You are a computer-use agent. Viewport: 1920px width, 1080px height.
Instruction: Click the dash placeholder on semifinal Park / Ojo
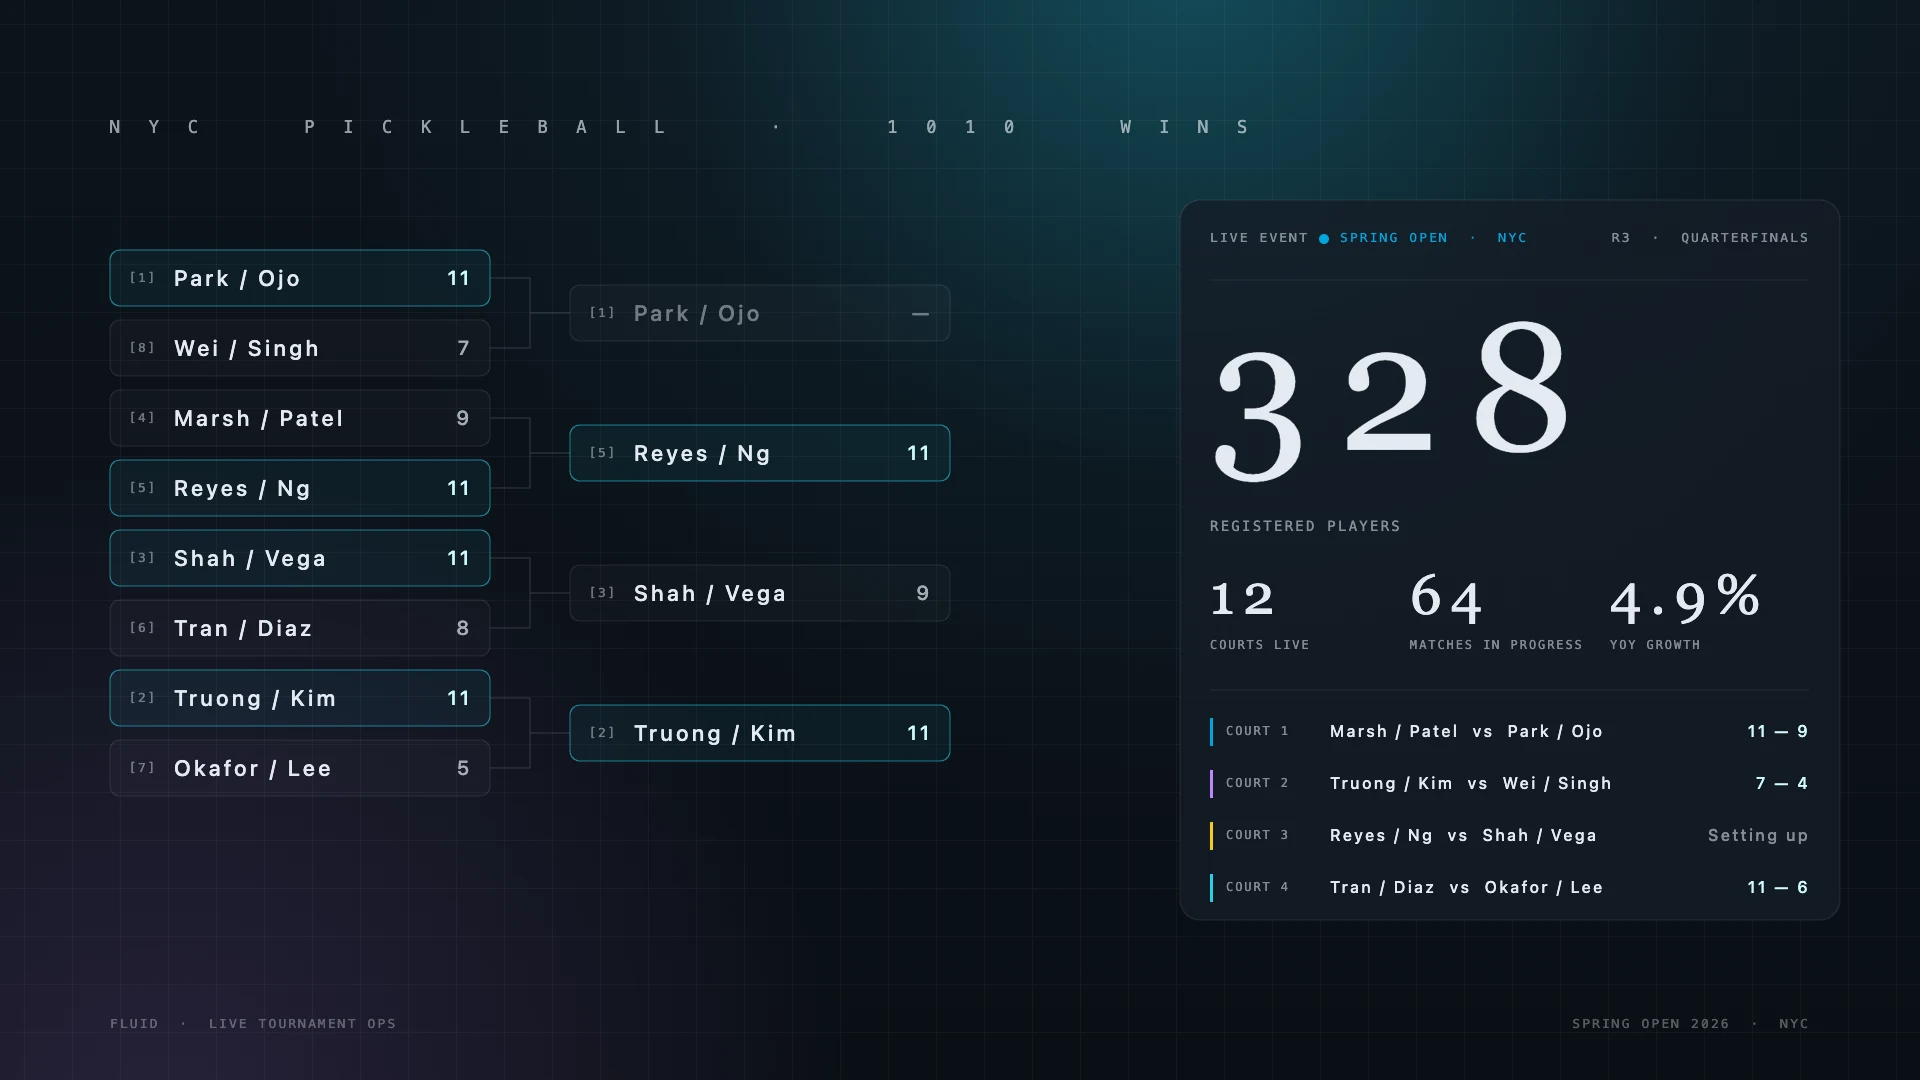click(x=920, y=314)
